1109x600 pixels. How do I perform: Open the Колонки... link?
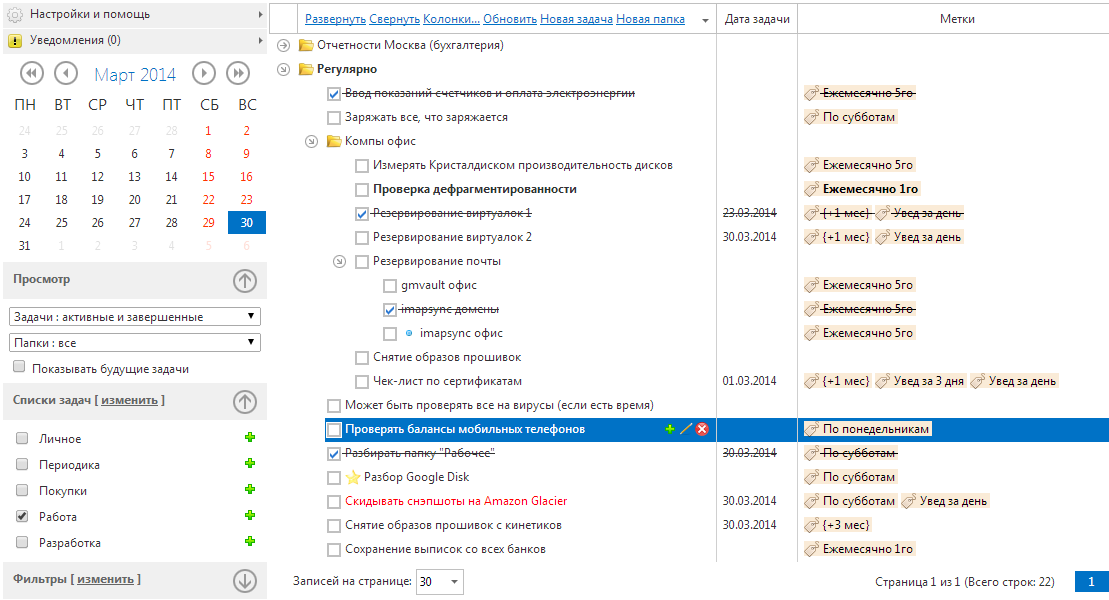[451, 19]
